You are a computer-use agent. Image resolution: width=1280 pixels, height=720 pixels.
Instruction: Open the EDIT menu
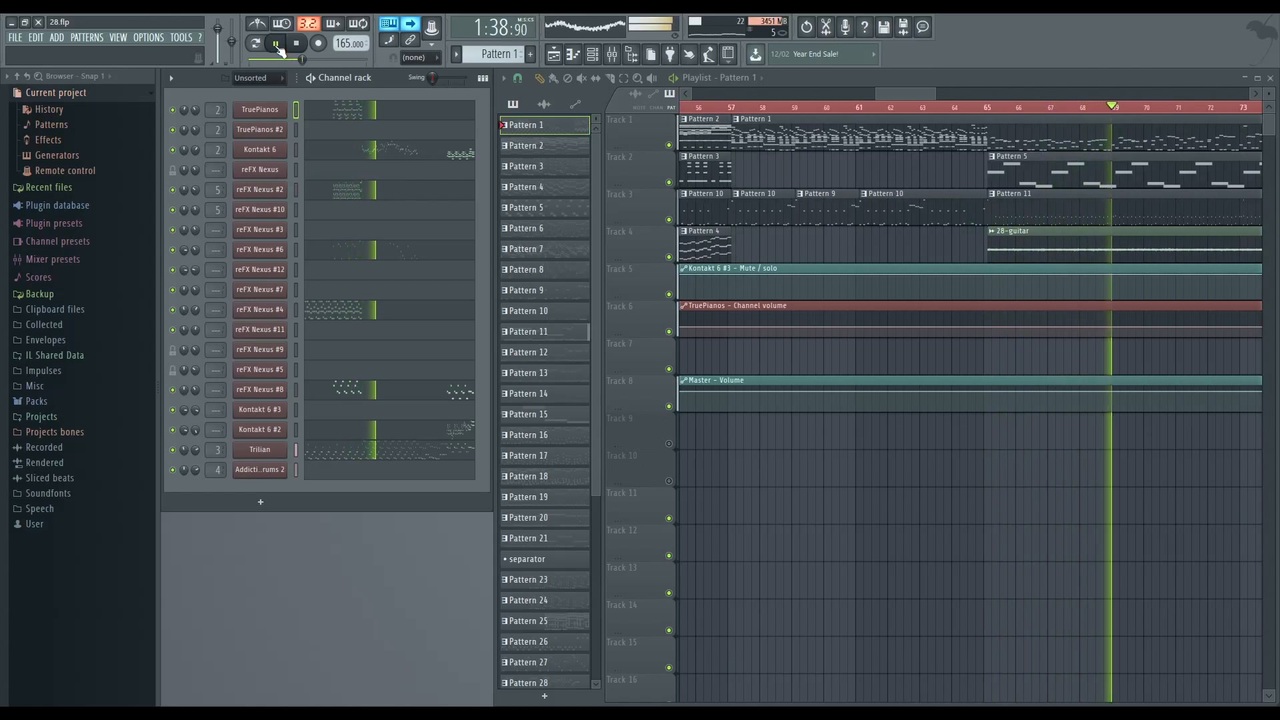(36, 38)
